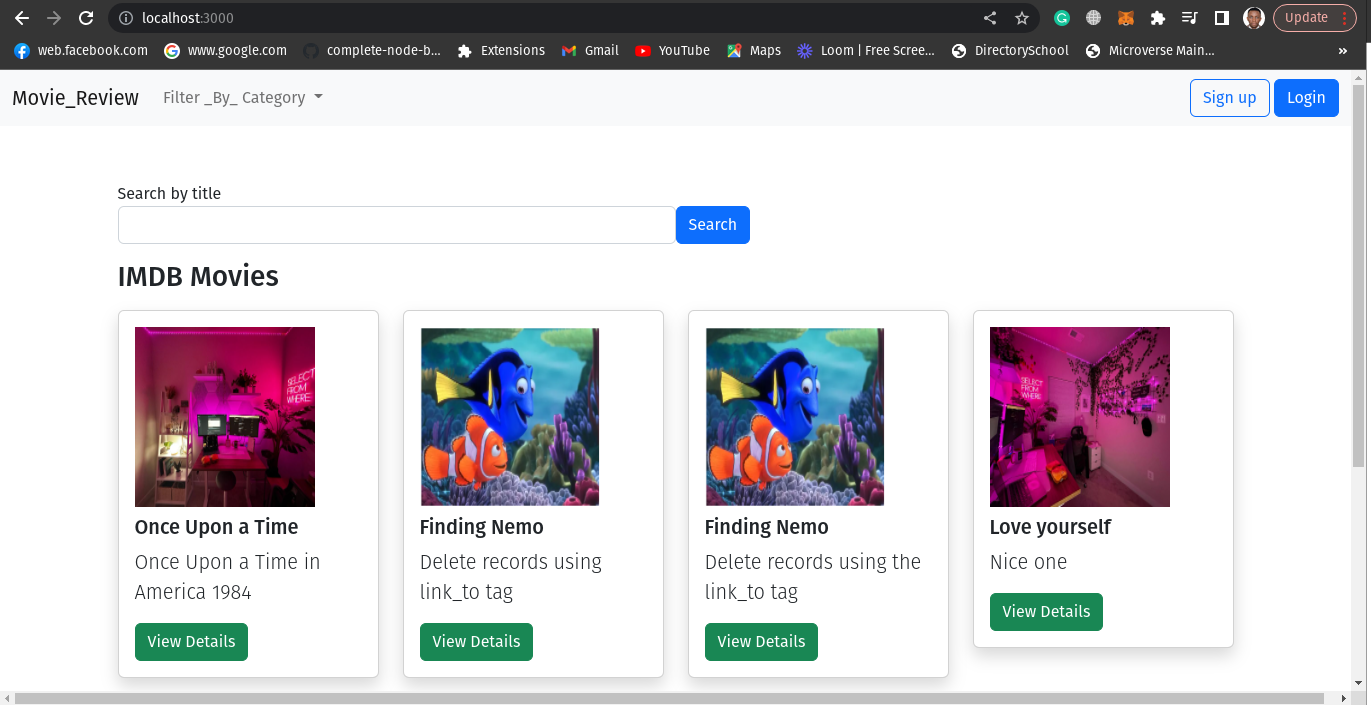Click the scrollbar down arrow
The height and width of the screenshot is (705, 1371).
pos(1358,683)
